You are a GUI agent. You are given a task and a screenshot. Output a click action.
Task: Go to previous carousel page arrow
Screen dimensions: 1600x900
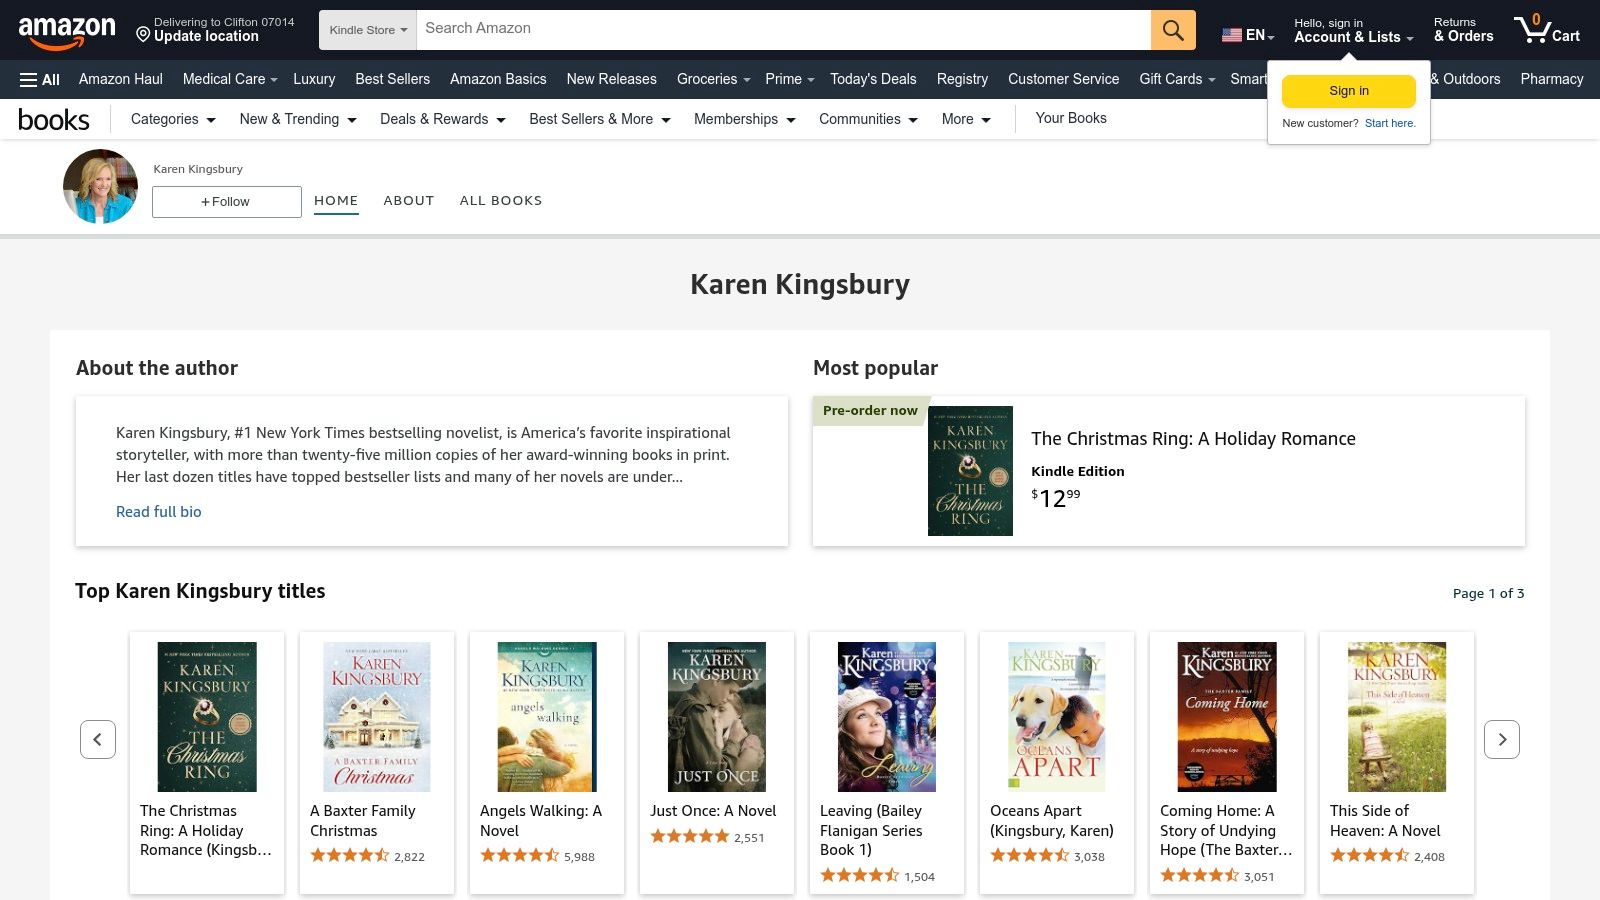[98, 740]
